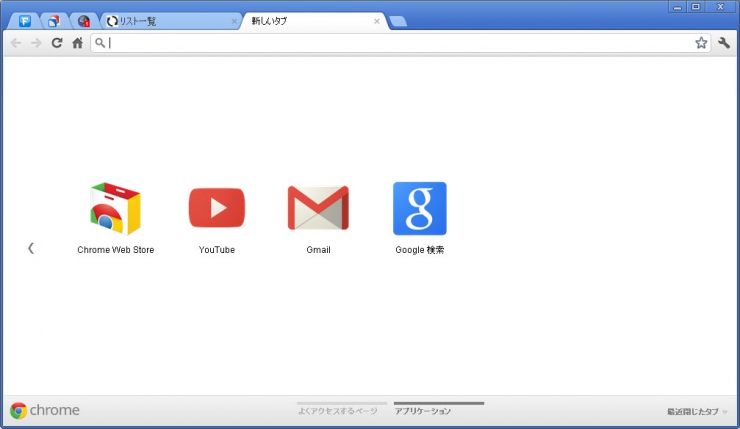
Task: Go back with the back arrow
Action: [16, 43]
